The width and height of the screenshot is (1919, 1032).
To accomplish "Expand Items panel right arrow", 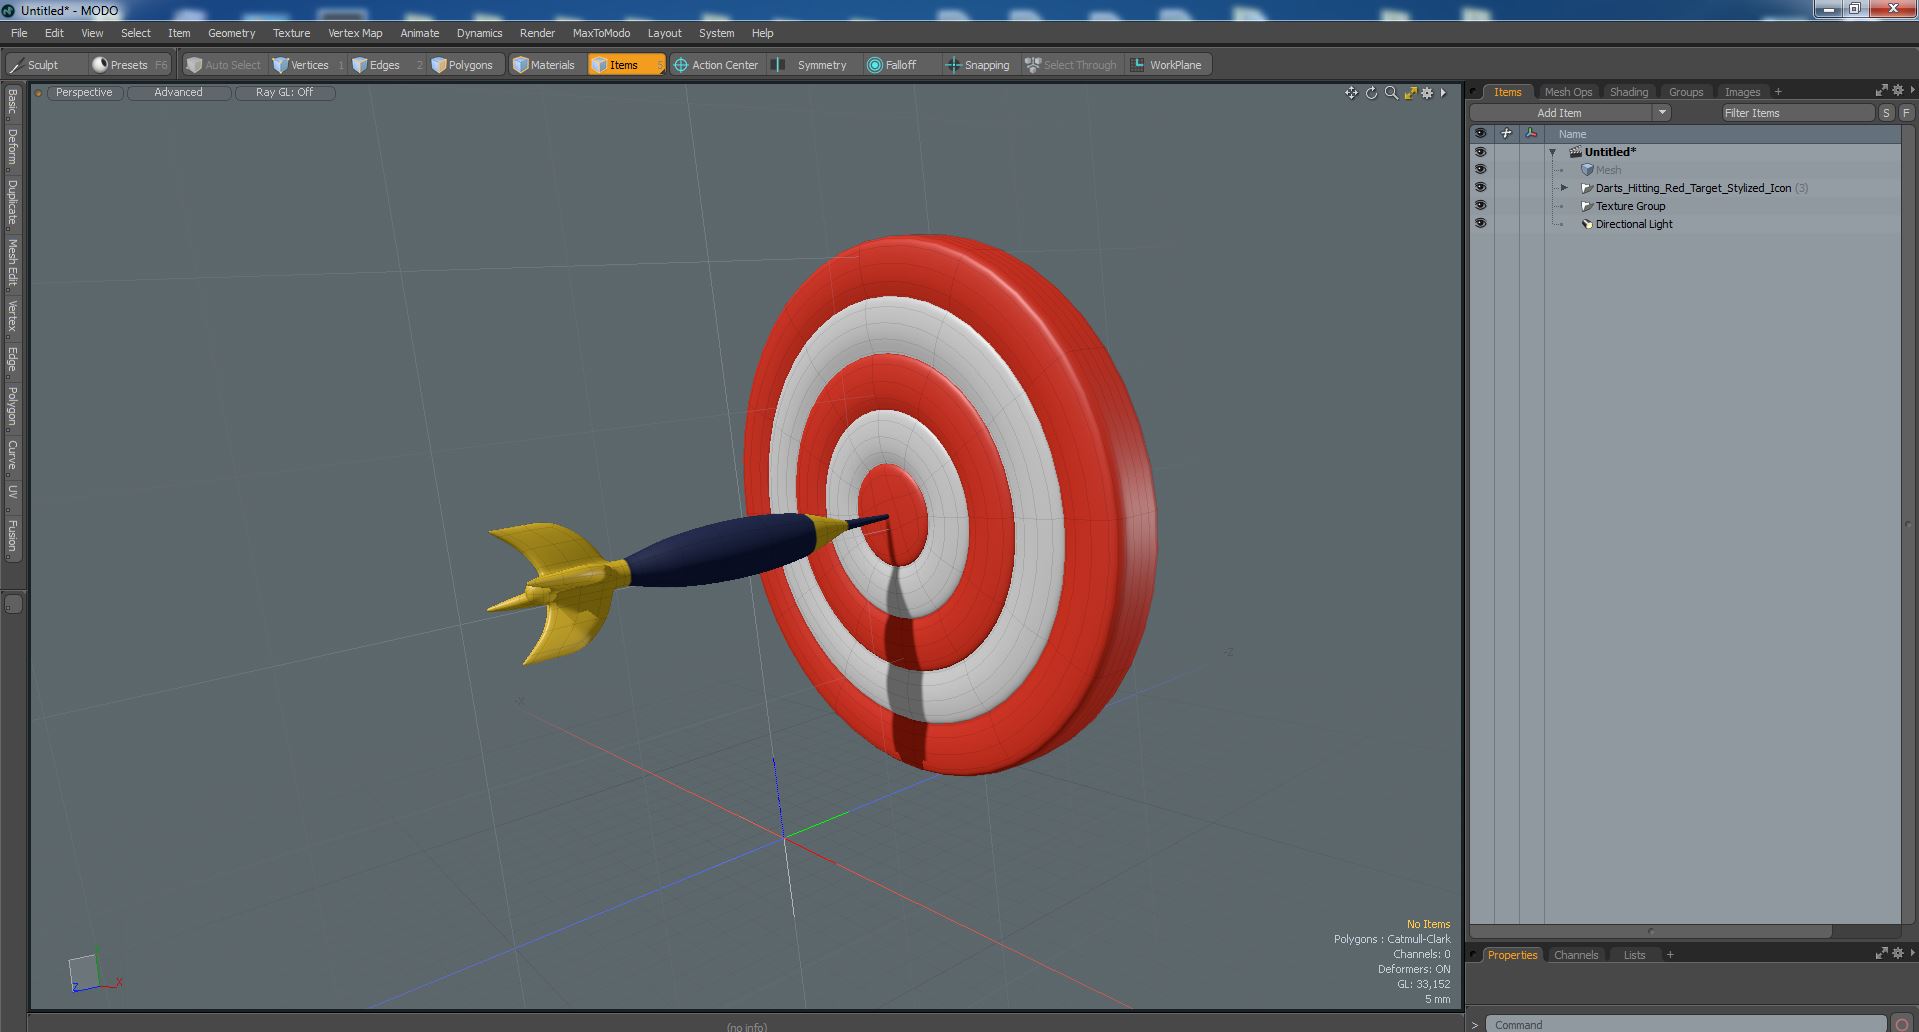I will coord(1911,91).
